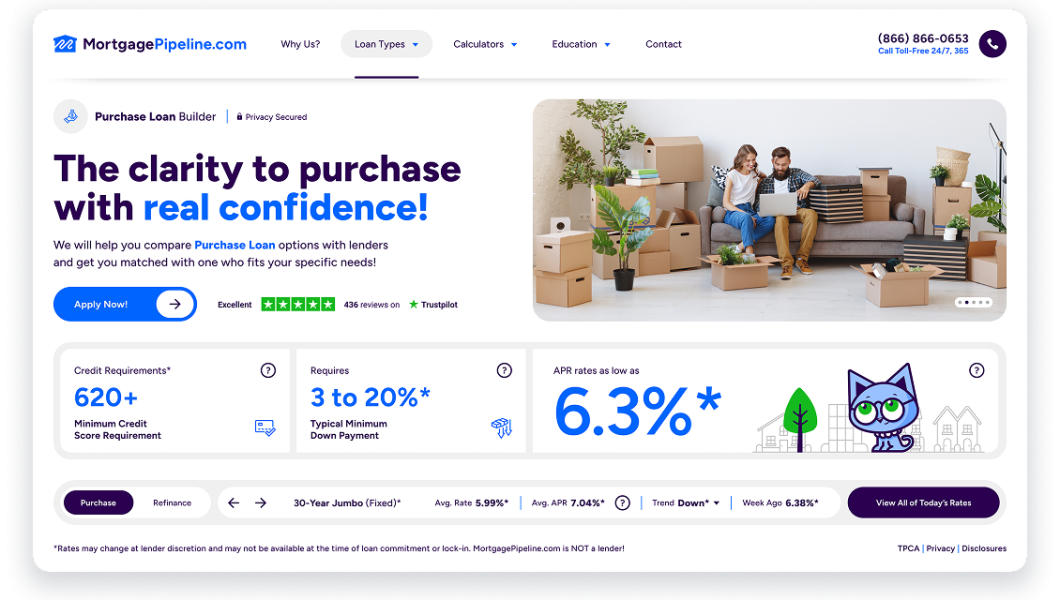Open the Calculators dropdown menu
Image resolution: width=1060 pixels, height=600 pixels.
pos(485,44)
